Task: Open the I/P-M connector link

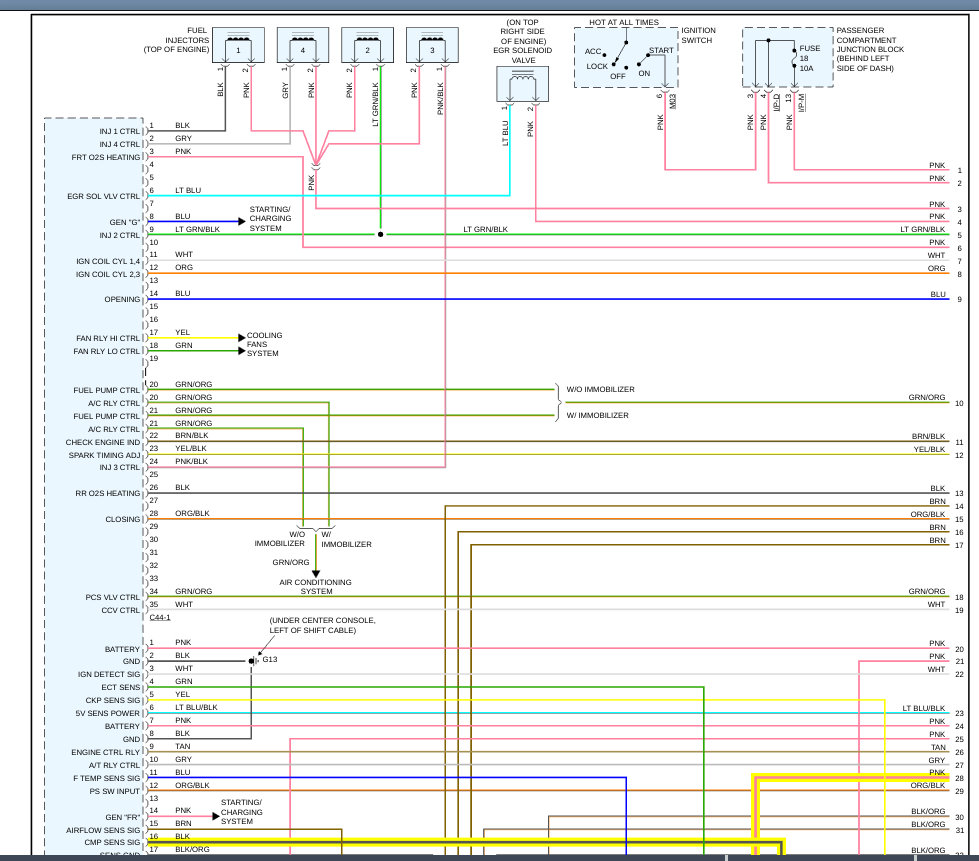Action: pyautogui.click(x=802, y=102)
